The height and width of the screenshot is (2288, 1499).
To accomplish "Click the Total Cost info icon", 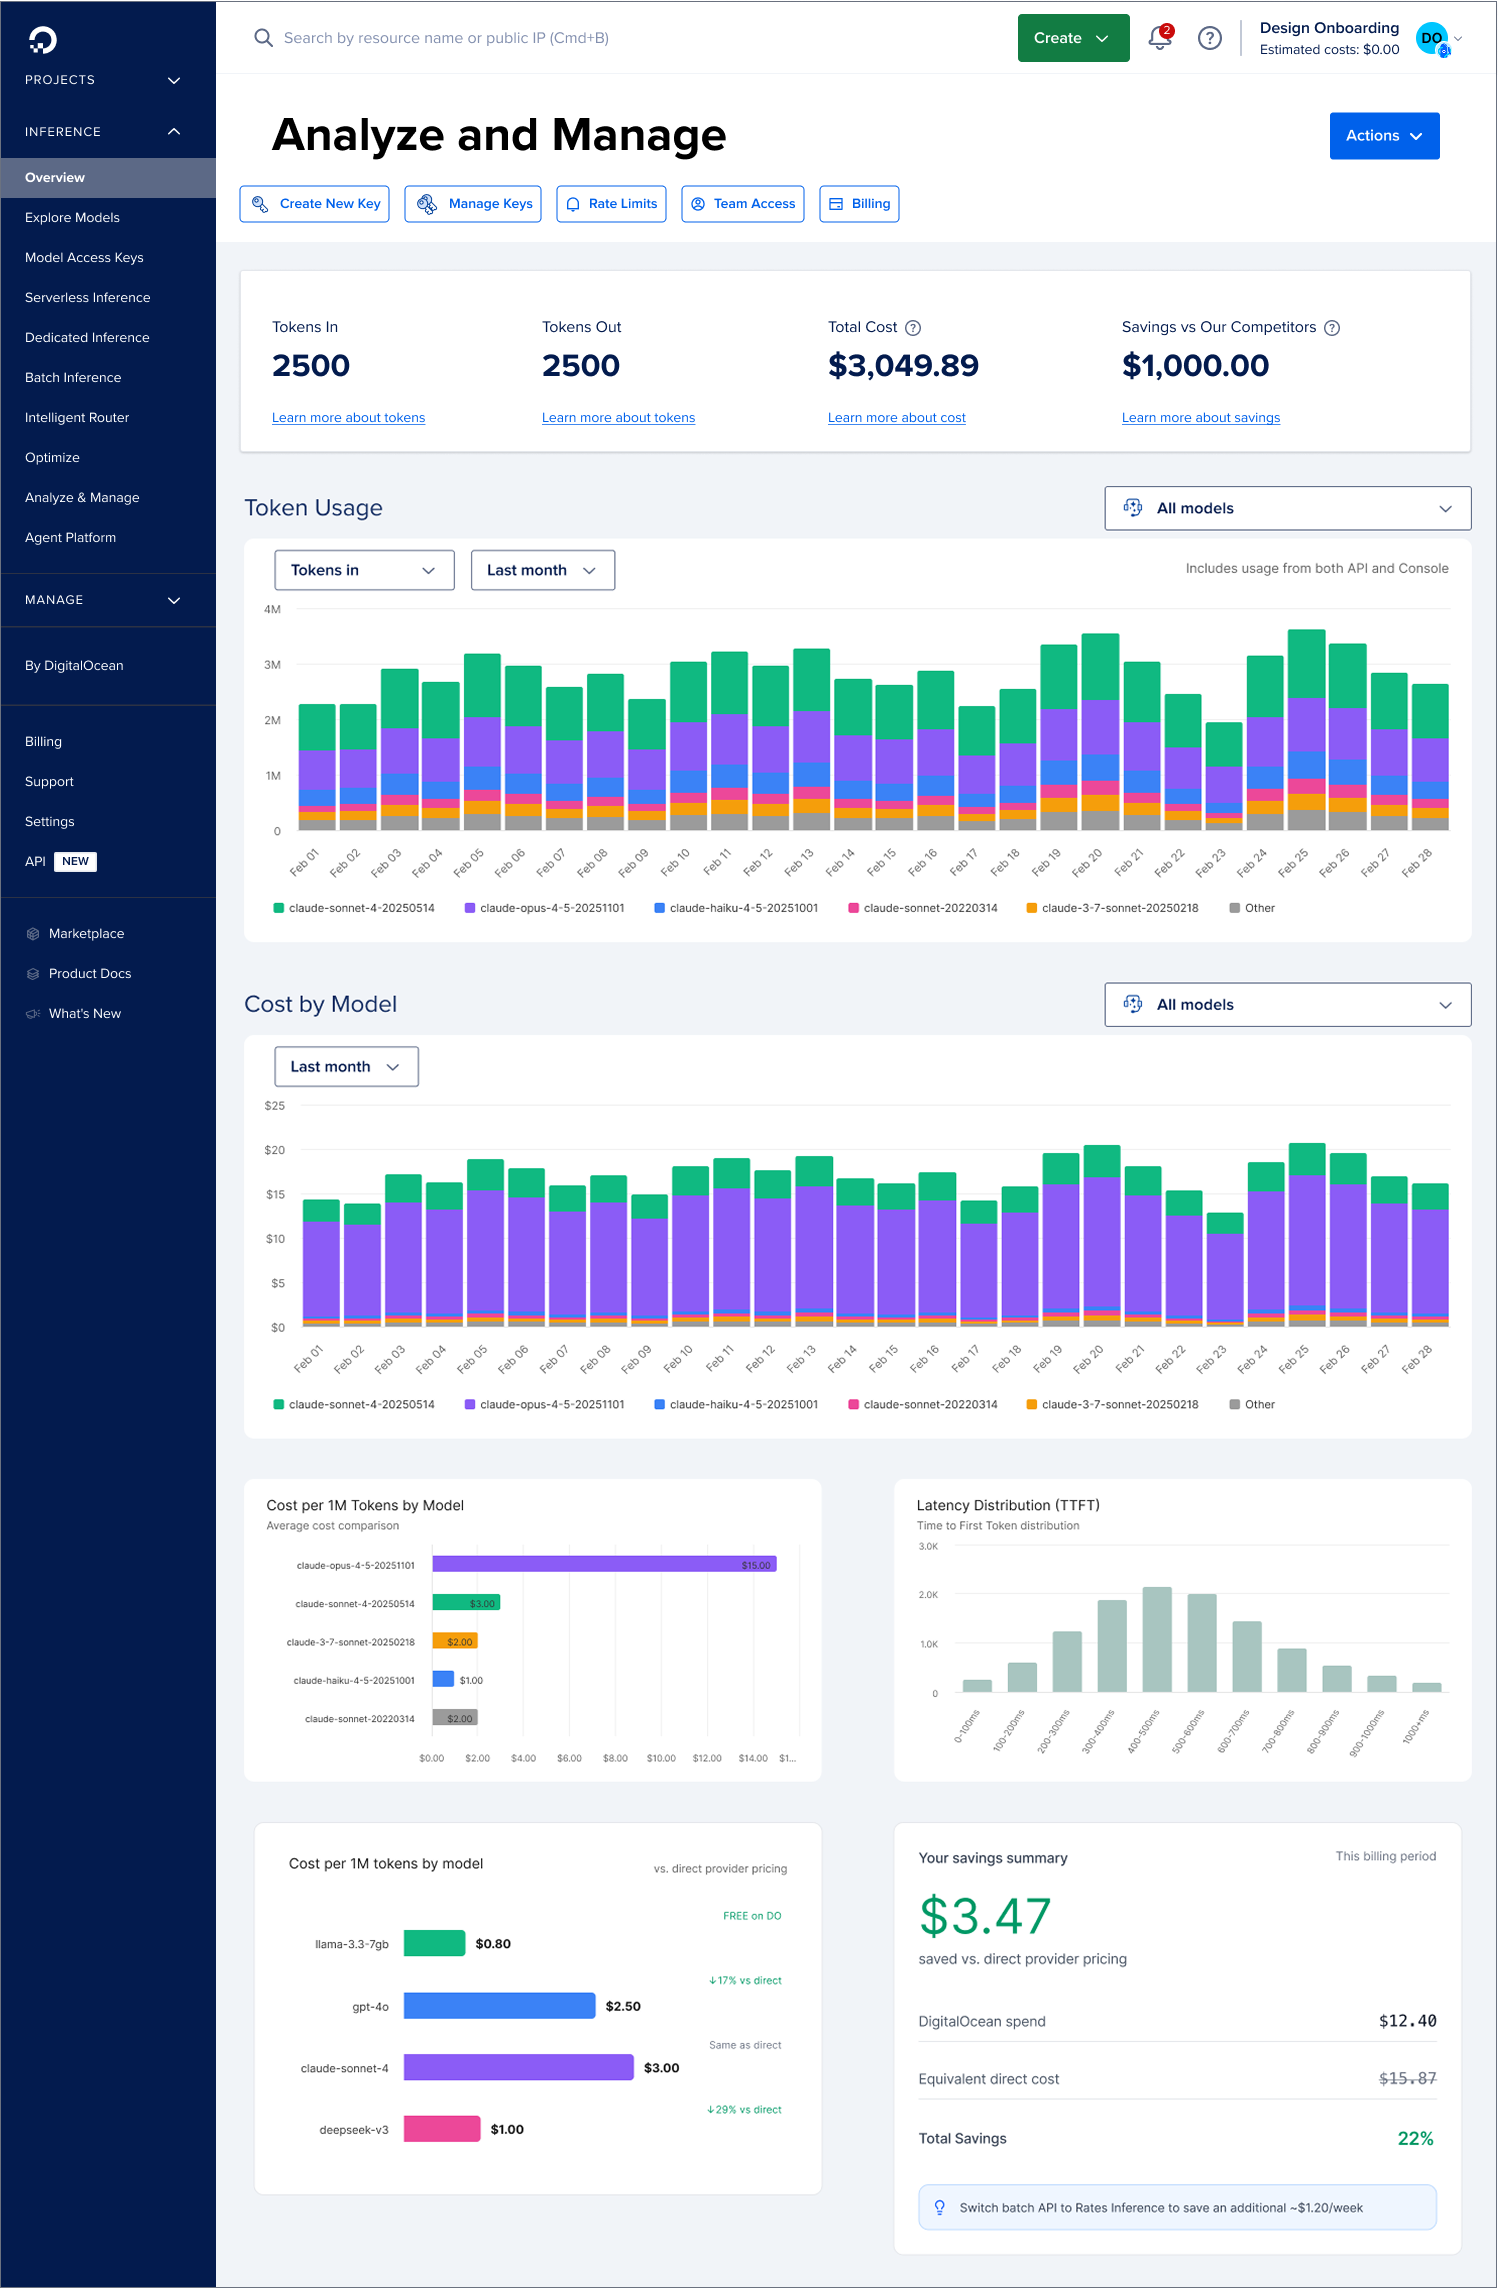I will pyautogui.click(x=913, y=328).
